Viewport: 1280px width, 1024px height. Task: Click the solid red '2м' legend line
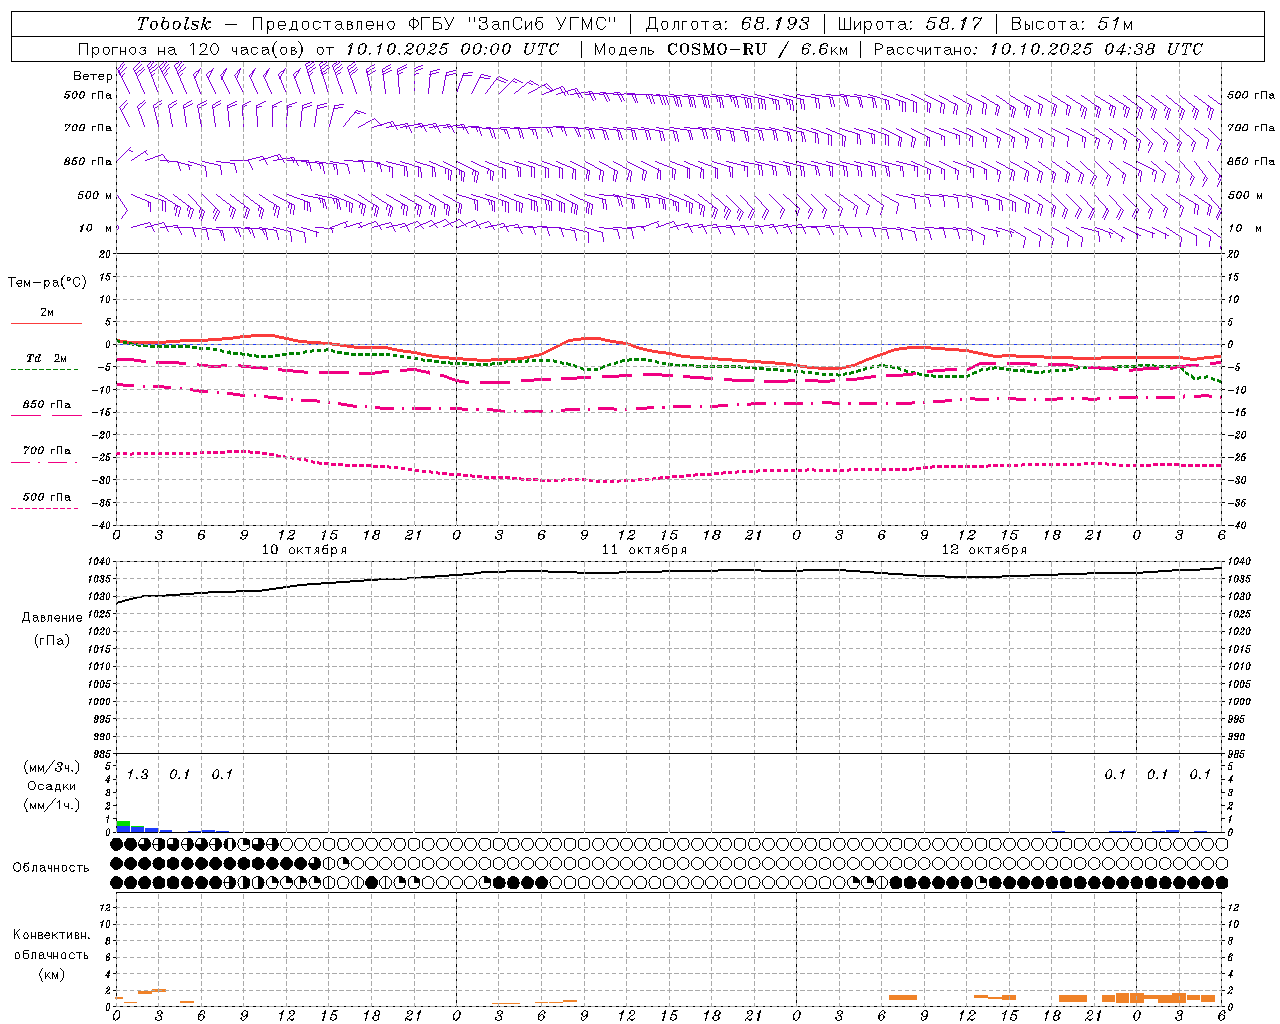(x=46, y=323)
